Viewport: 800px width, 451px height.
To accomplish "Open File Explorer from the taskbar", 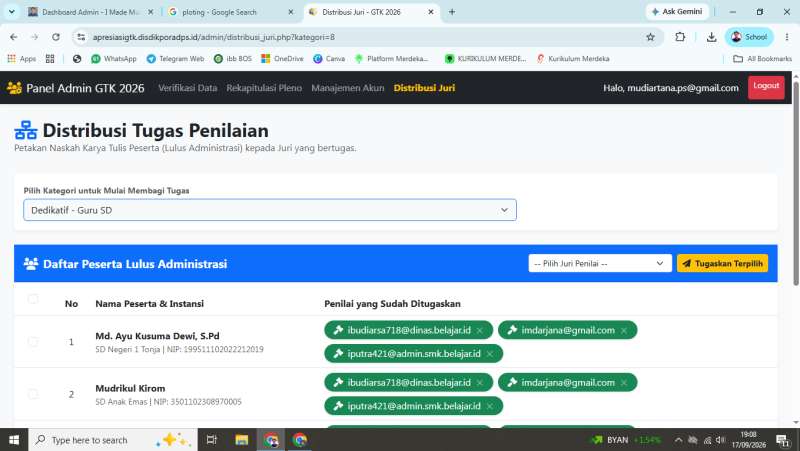I will pos(241,440).
